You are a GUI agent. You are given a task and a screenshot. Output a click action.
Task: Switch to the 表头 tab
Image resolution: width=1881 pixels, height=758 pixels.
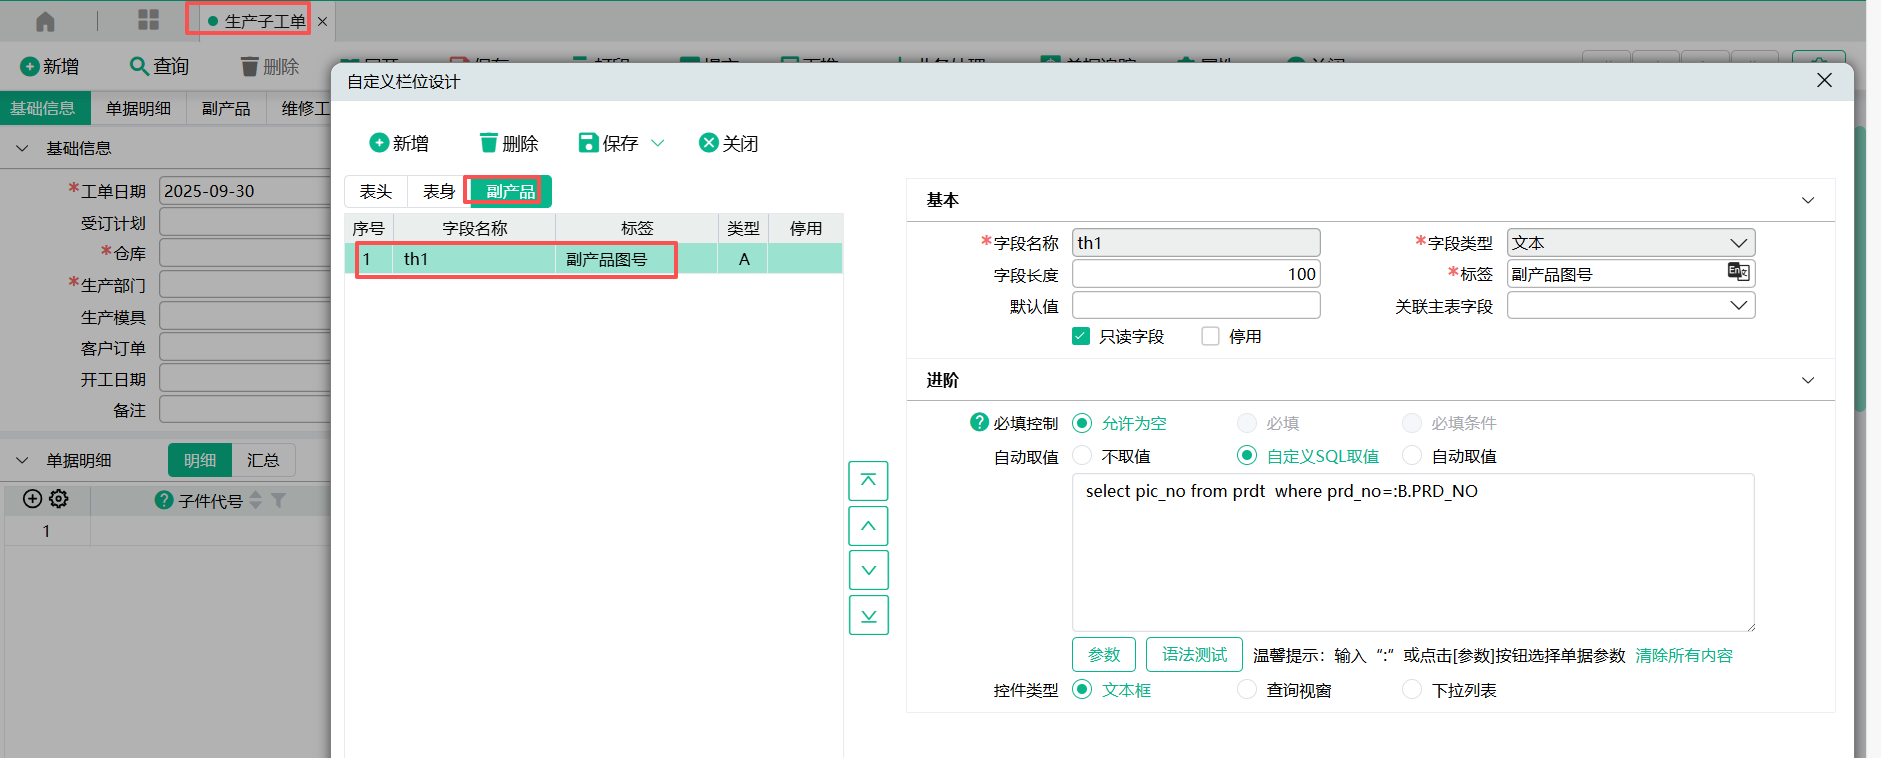click(x=376, y=191)
